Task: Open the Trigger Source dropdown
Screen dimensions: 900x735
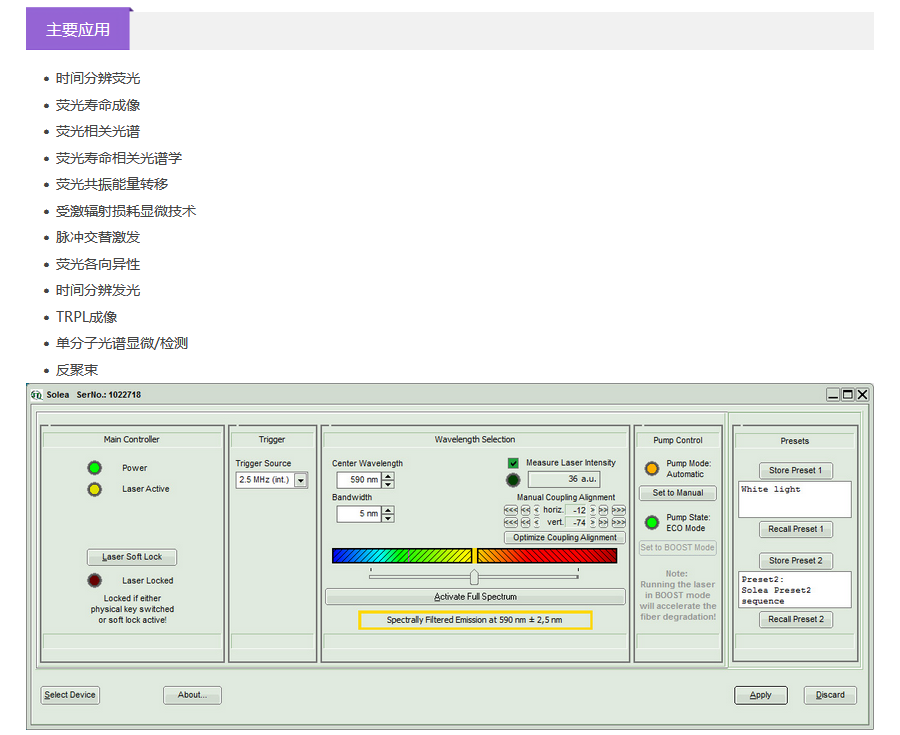Action: tap(300, 481)
